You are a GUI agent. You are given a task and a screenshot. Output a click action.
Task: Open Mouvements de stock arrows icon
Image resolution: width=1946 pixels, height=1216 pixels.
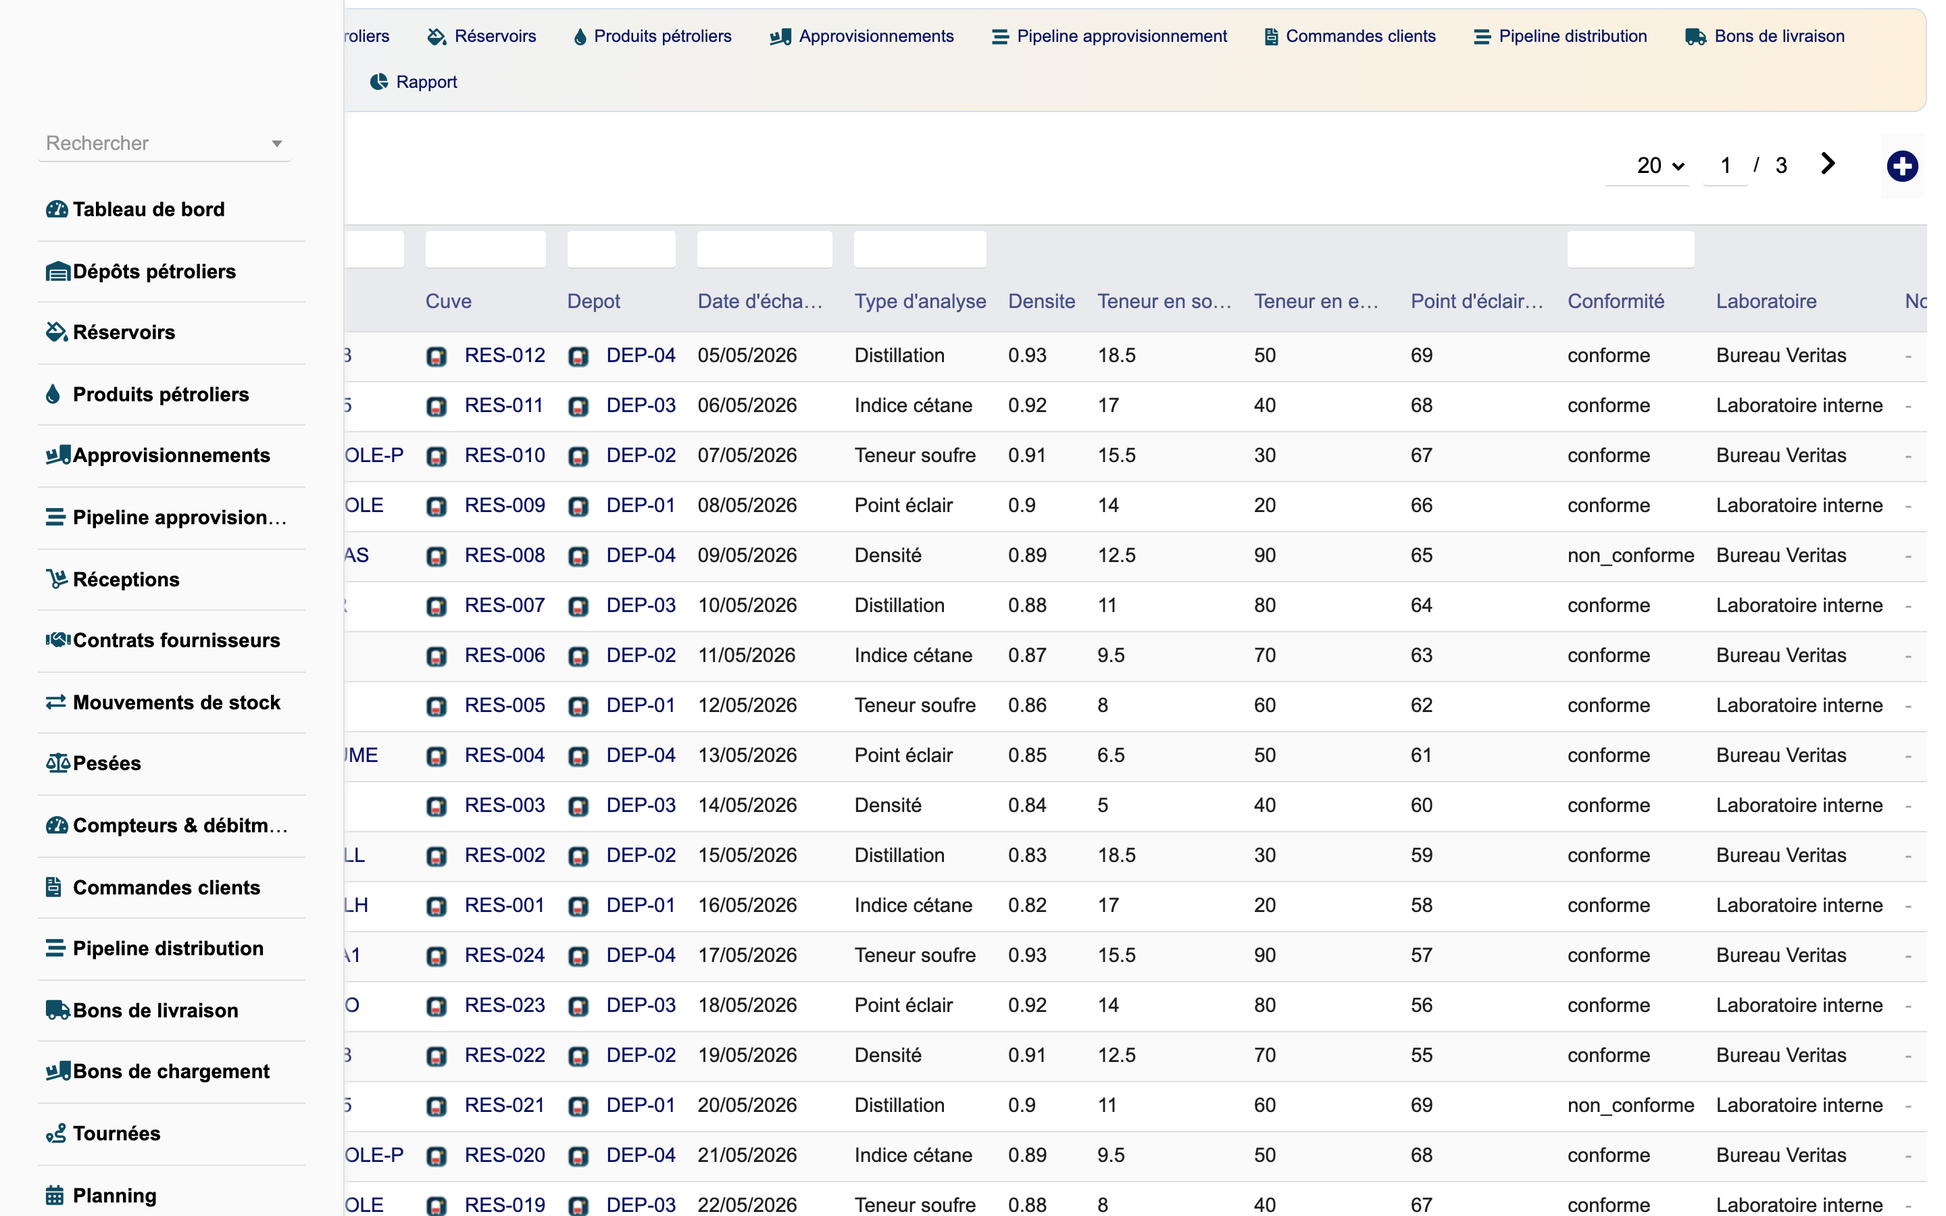coord(56,702)
